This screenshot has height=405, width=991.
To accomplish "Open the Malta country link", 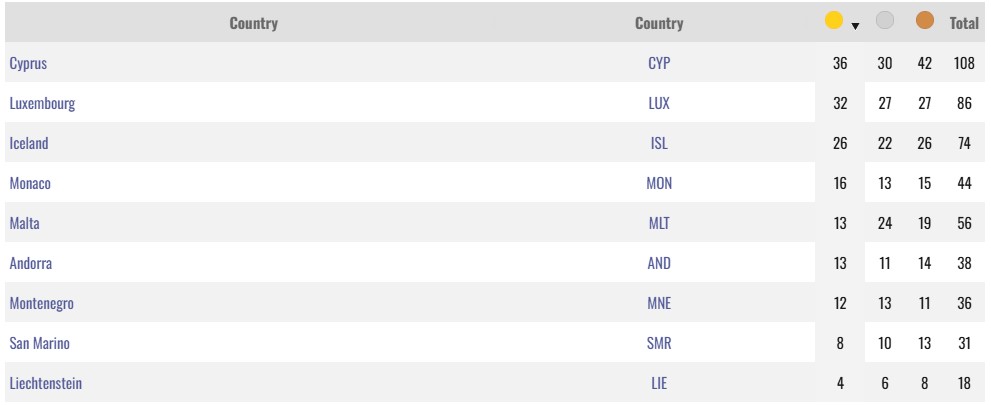I will click(x=25, y=223).
